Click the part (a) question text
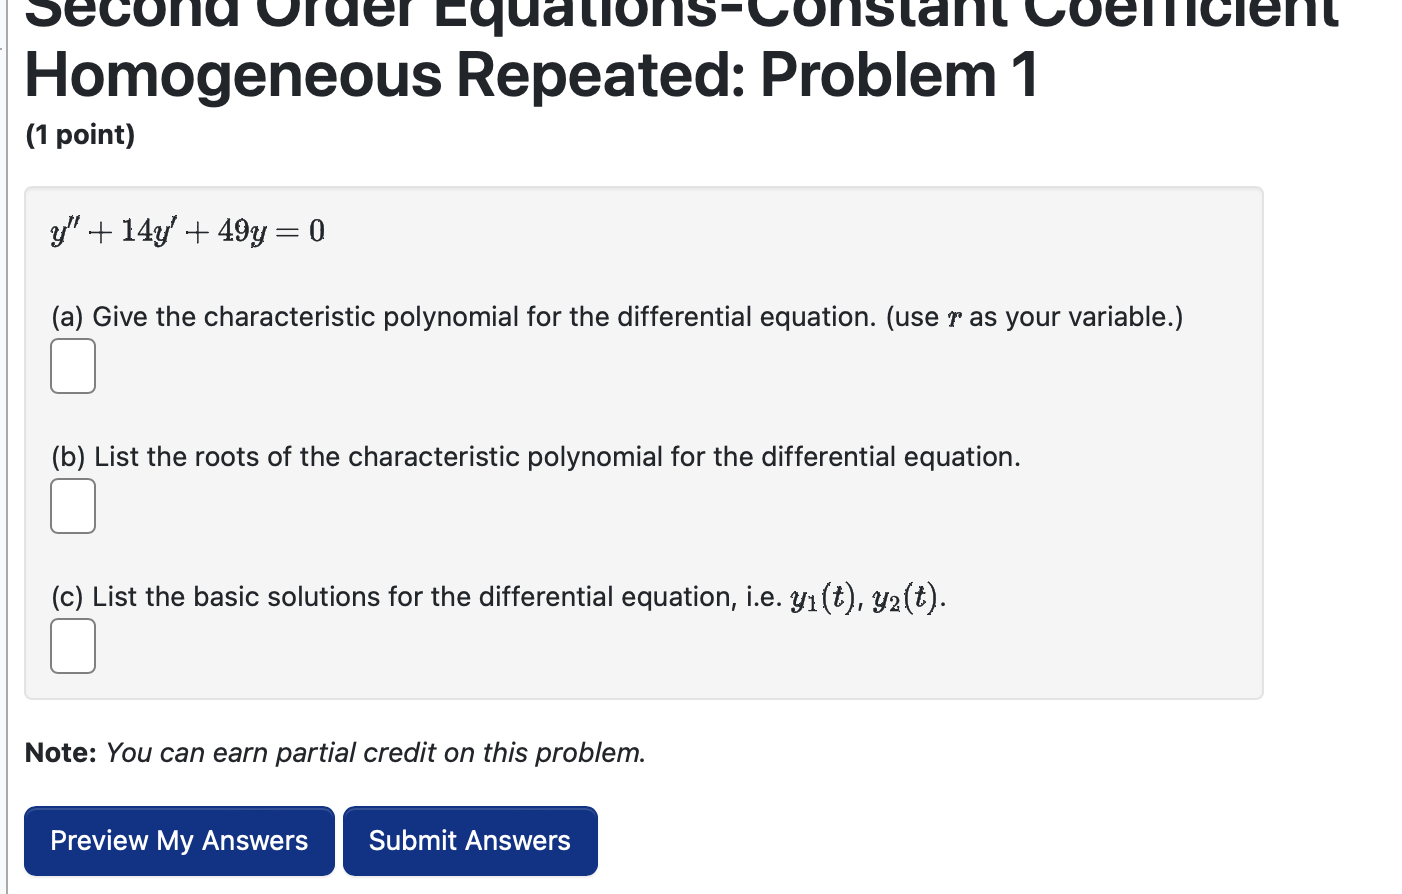 pos(617,316)
